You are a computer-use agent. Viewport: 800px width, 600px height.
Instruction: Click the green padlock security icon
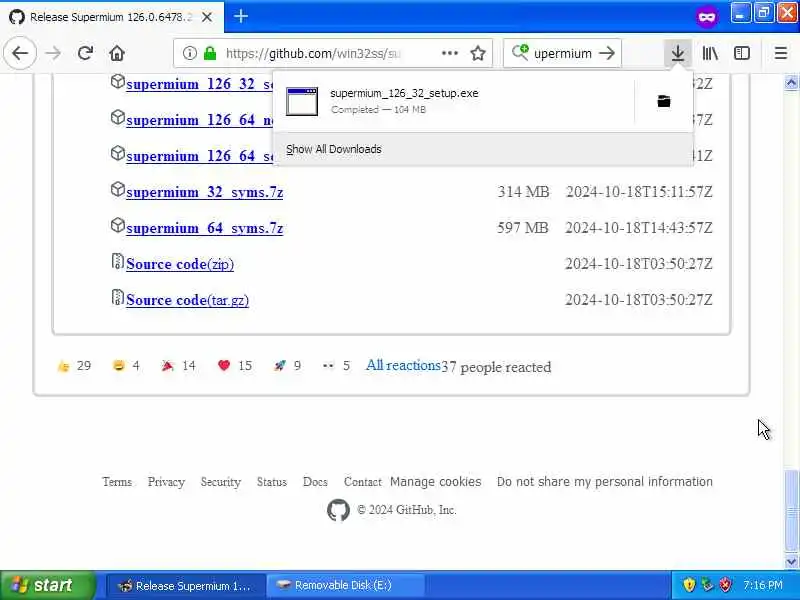[210, 53]
